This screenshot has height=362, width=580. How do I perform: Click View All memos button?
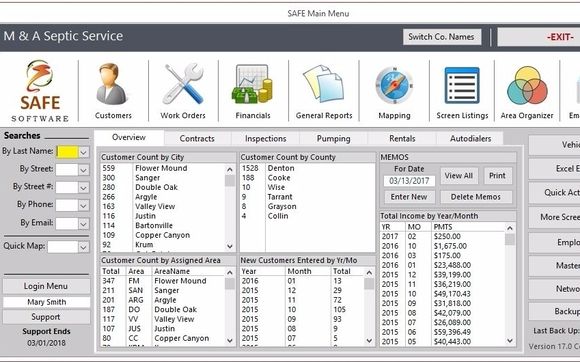coord(459,176)
